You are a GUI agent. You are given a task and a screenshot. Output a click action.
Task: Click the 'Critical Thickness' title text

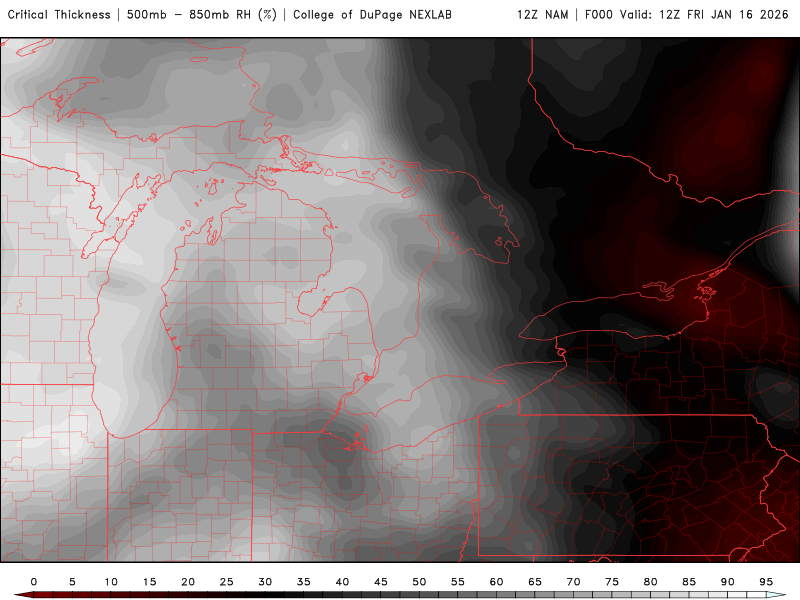point(59,15)
